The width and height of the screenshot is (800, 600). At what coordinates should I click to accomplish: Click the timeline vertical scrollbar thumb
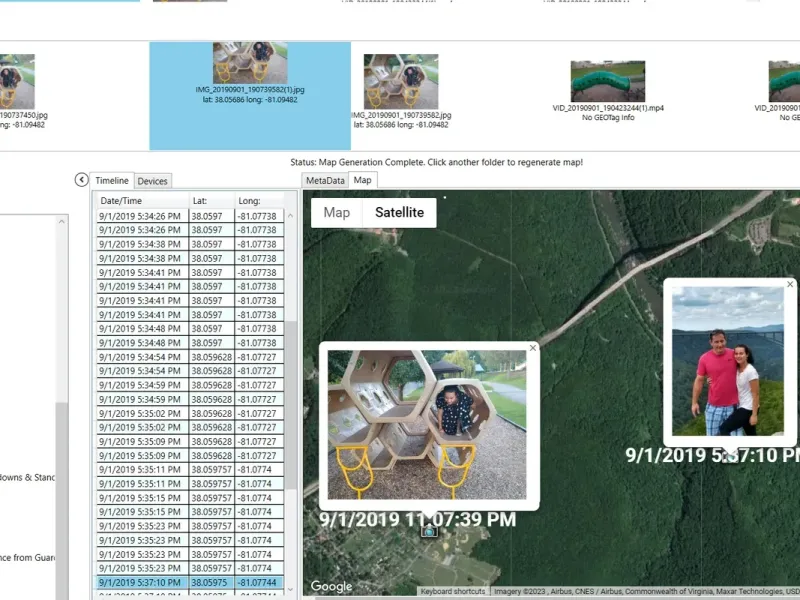click(291, 406)
